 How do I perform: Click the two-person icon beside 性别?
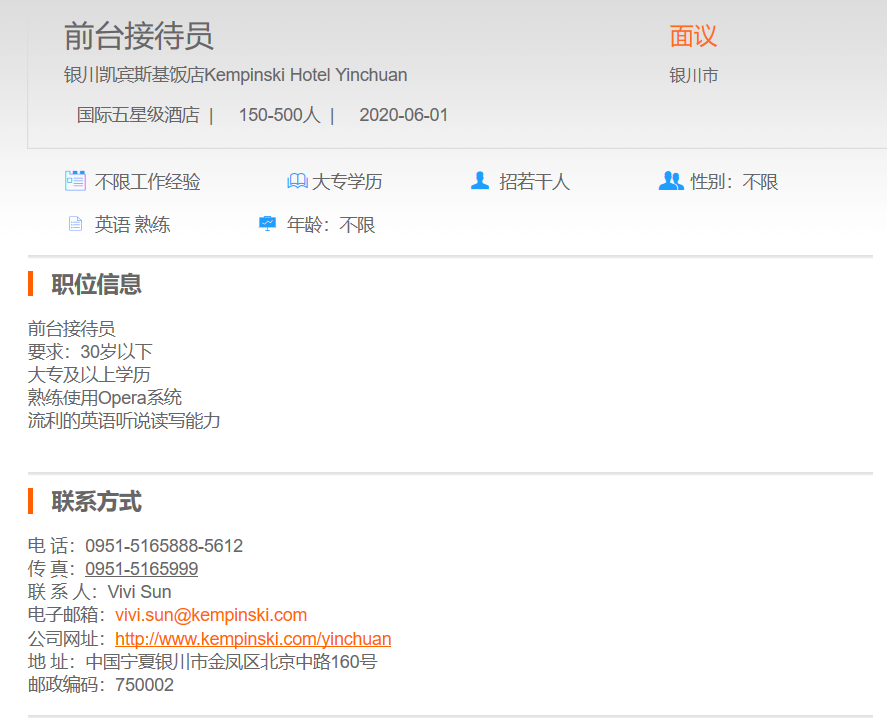671,181
